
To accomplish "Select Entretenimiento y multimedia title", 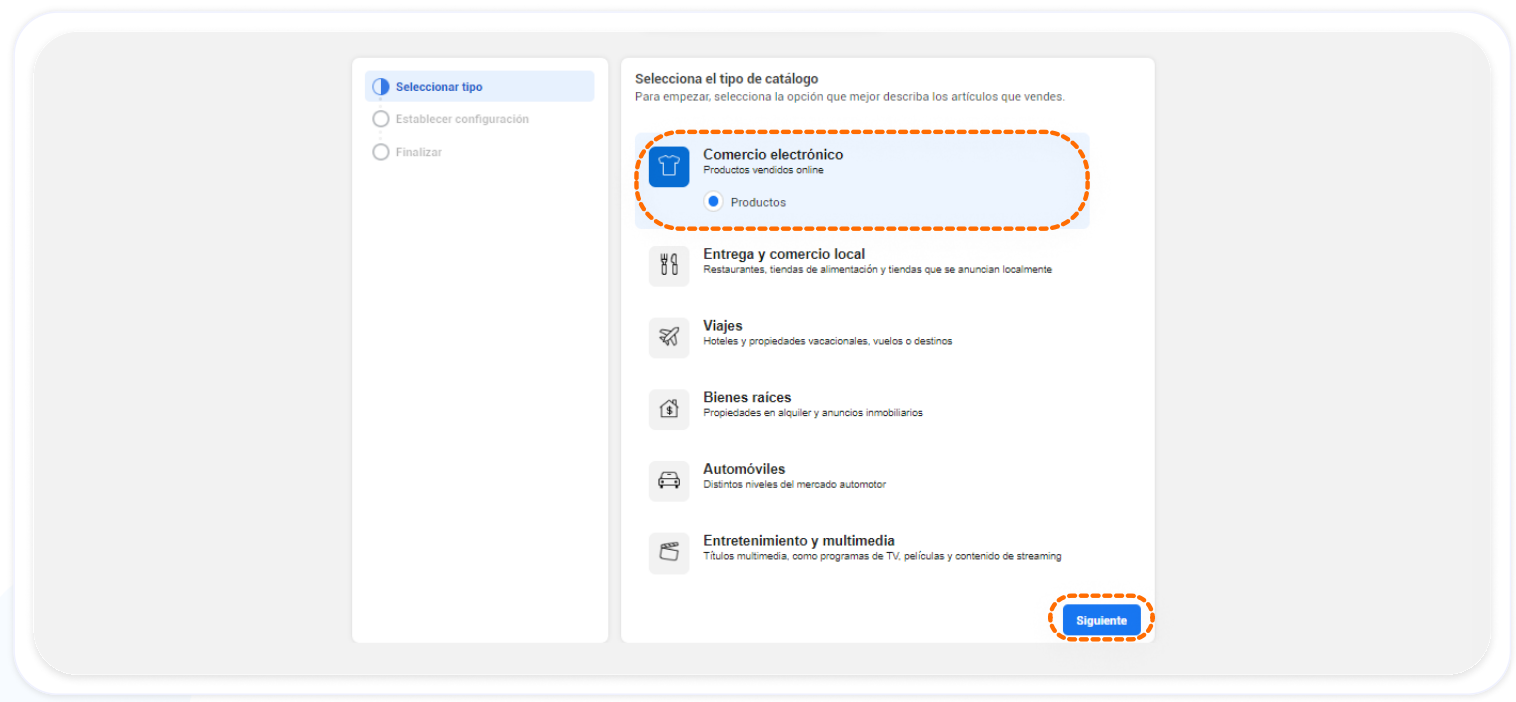I will [798, 541].
